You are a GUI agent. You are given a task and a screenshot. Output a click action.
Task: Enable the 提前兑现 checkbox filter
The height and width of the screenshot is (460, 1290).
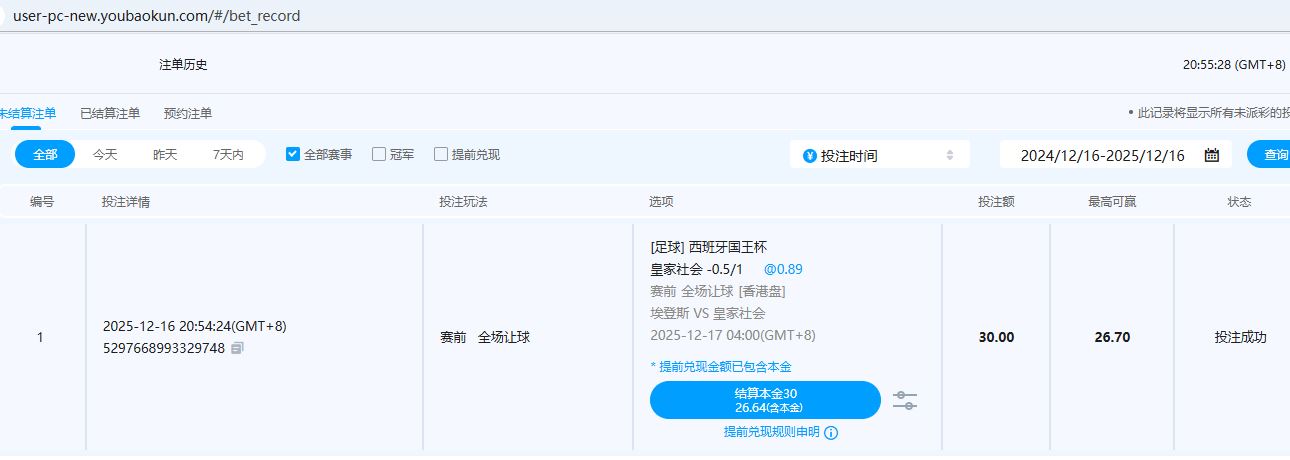(x=441, y=154)
